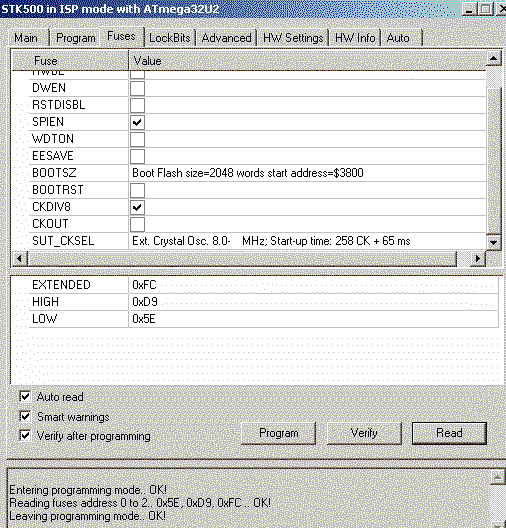Open the SUT_CKSEL clock source dropdown

pyautogui.click(x=307, y=241)
